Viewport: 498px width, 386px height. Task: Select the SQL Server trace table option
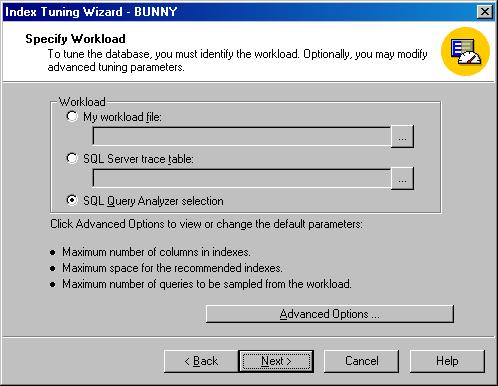tap(72, 158)
